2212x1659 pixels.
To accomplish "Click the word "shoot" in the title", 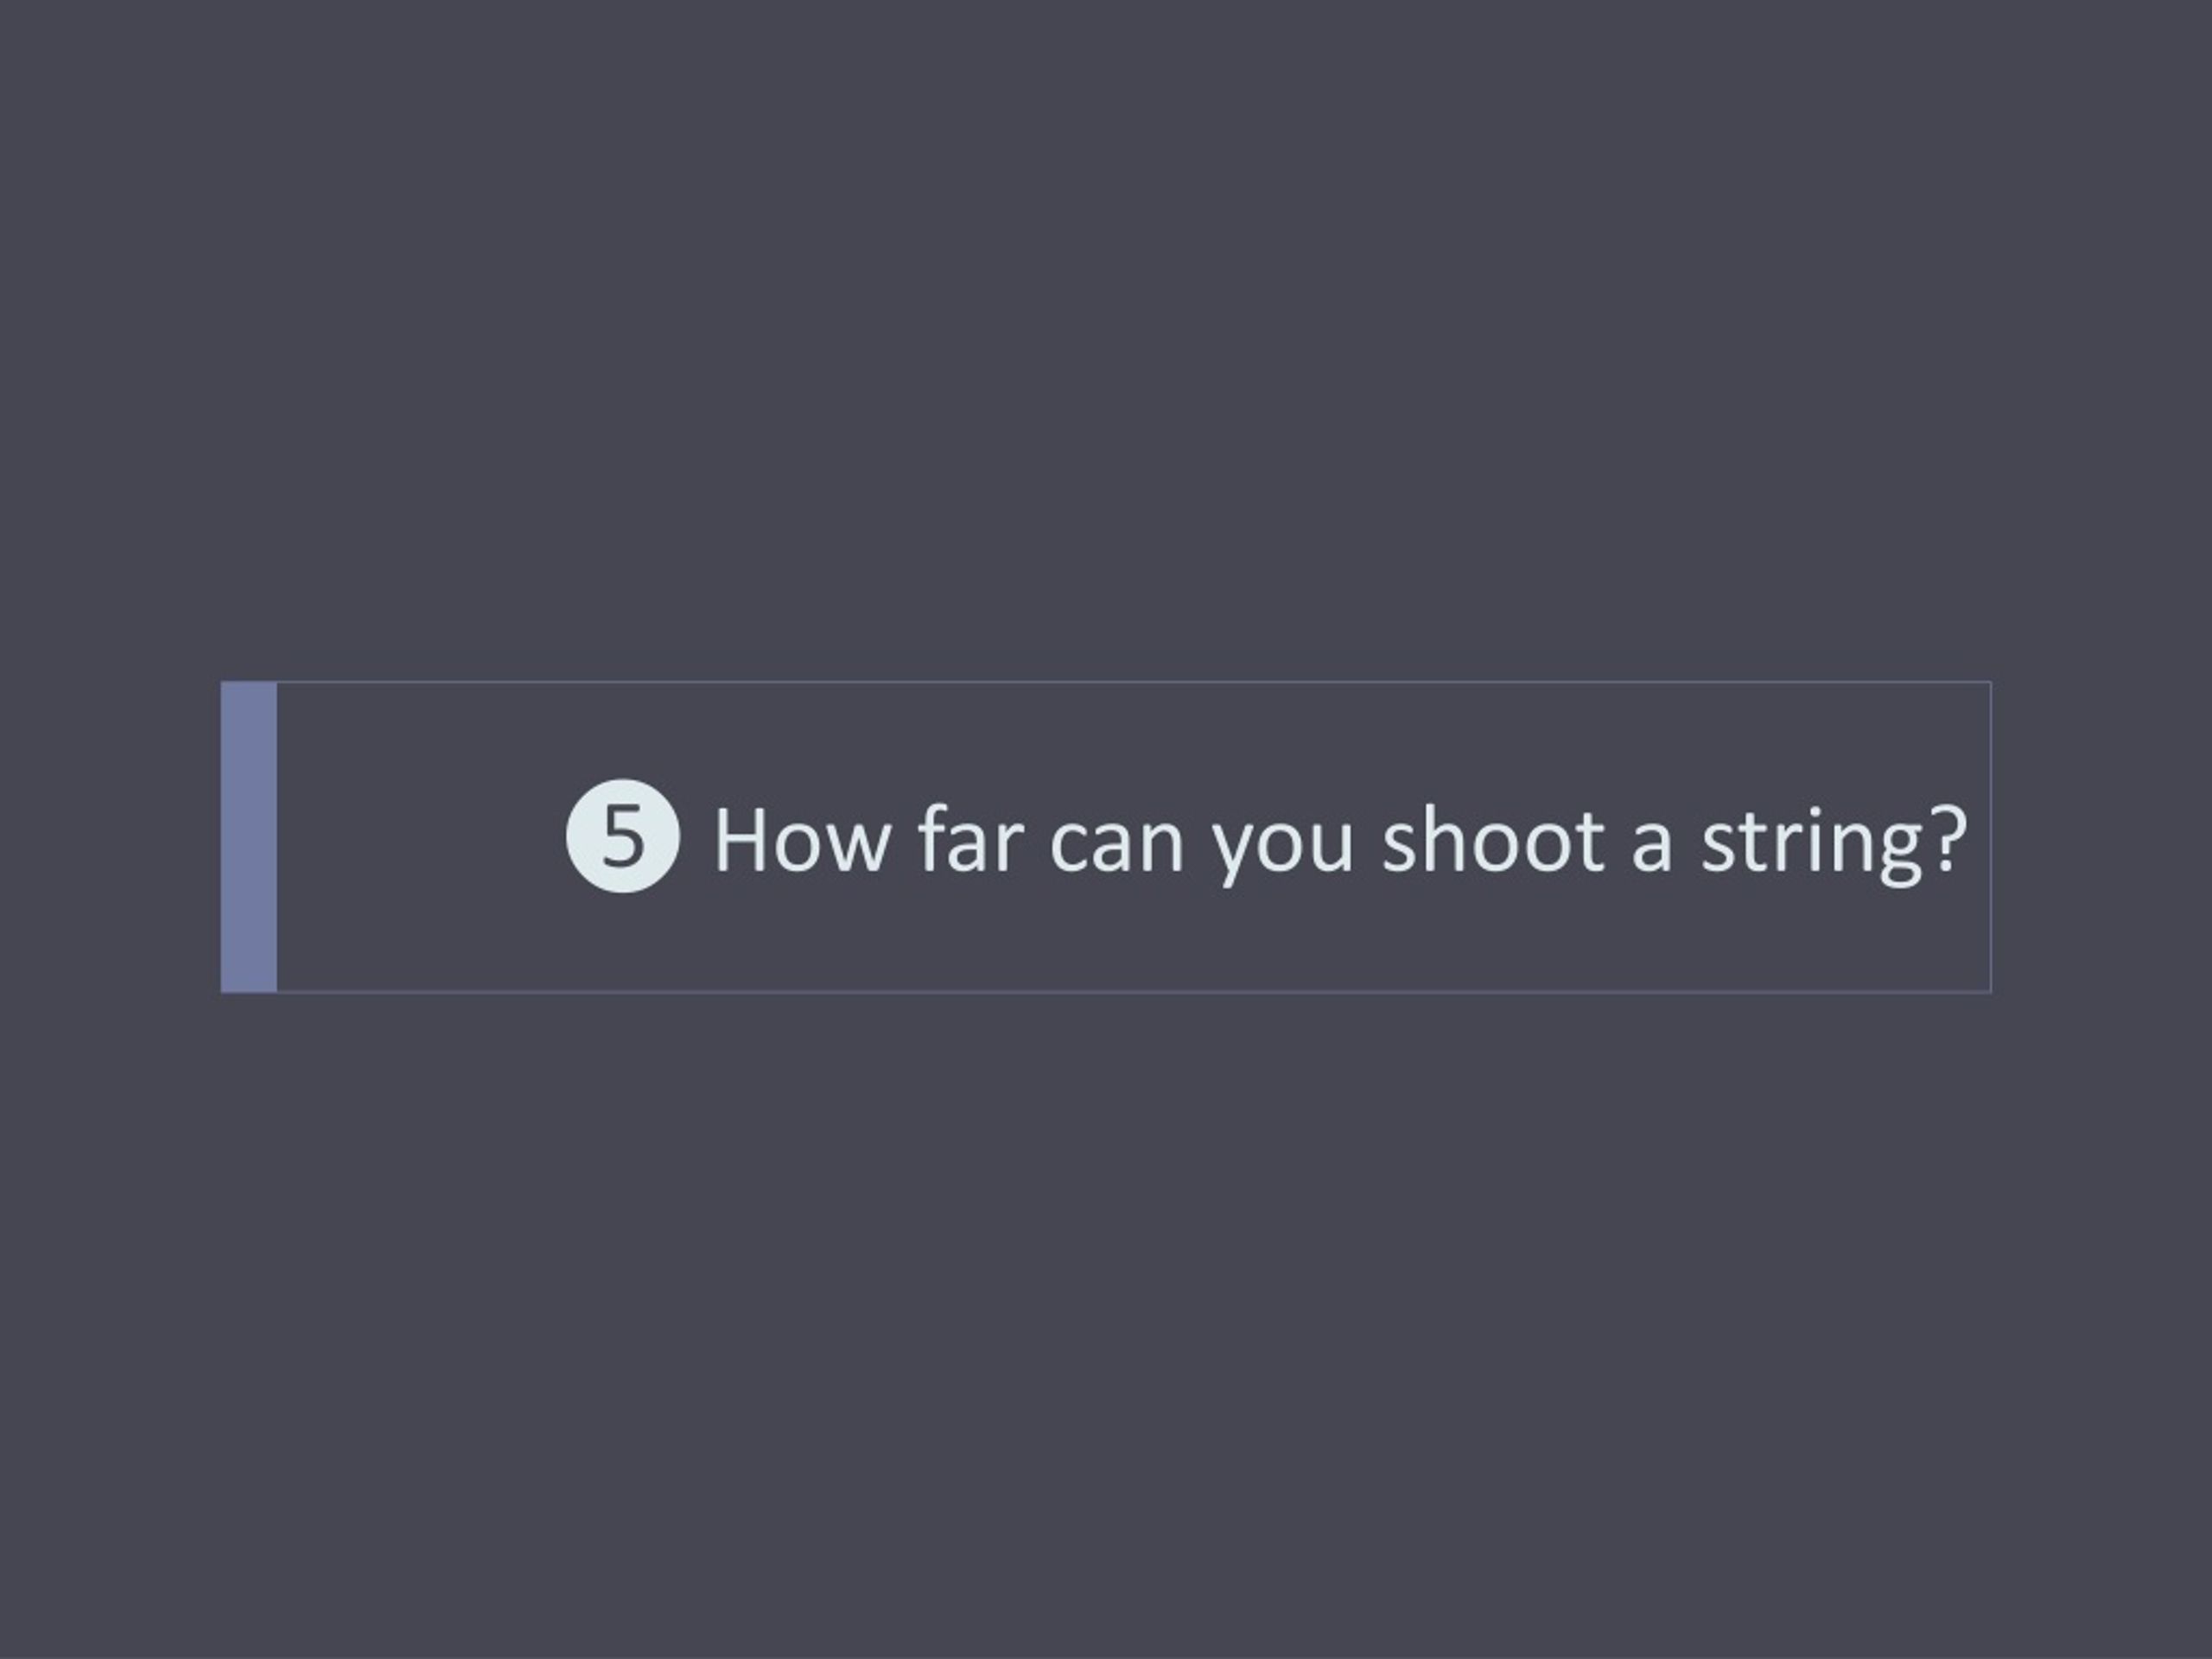I will coord(1494,838).
